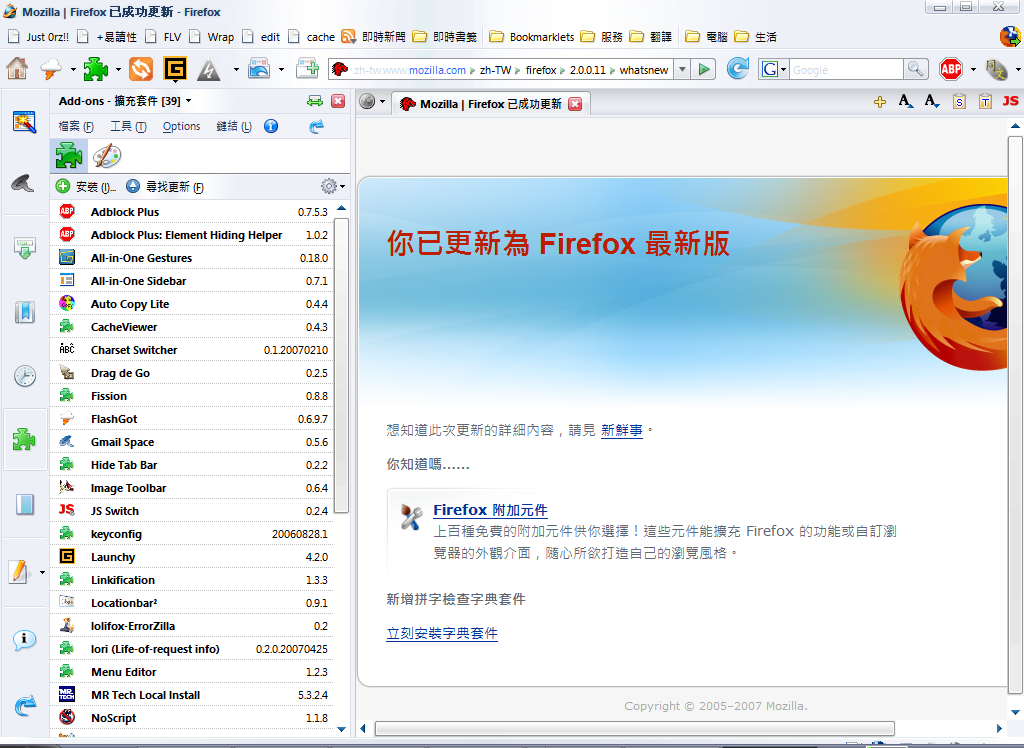Select the Mozilla Firefox 已成功更新 tab
The height and width of the screenshot is (748, 1024).
(x=490, y=104)
